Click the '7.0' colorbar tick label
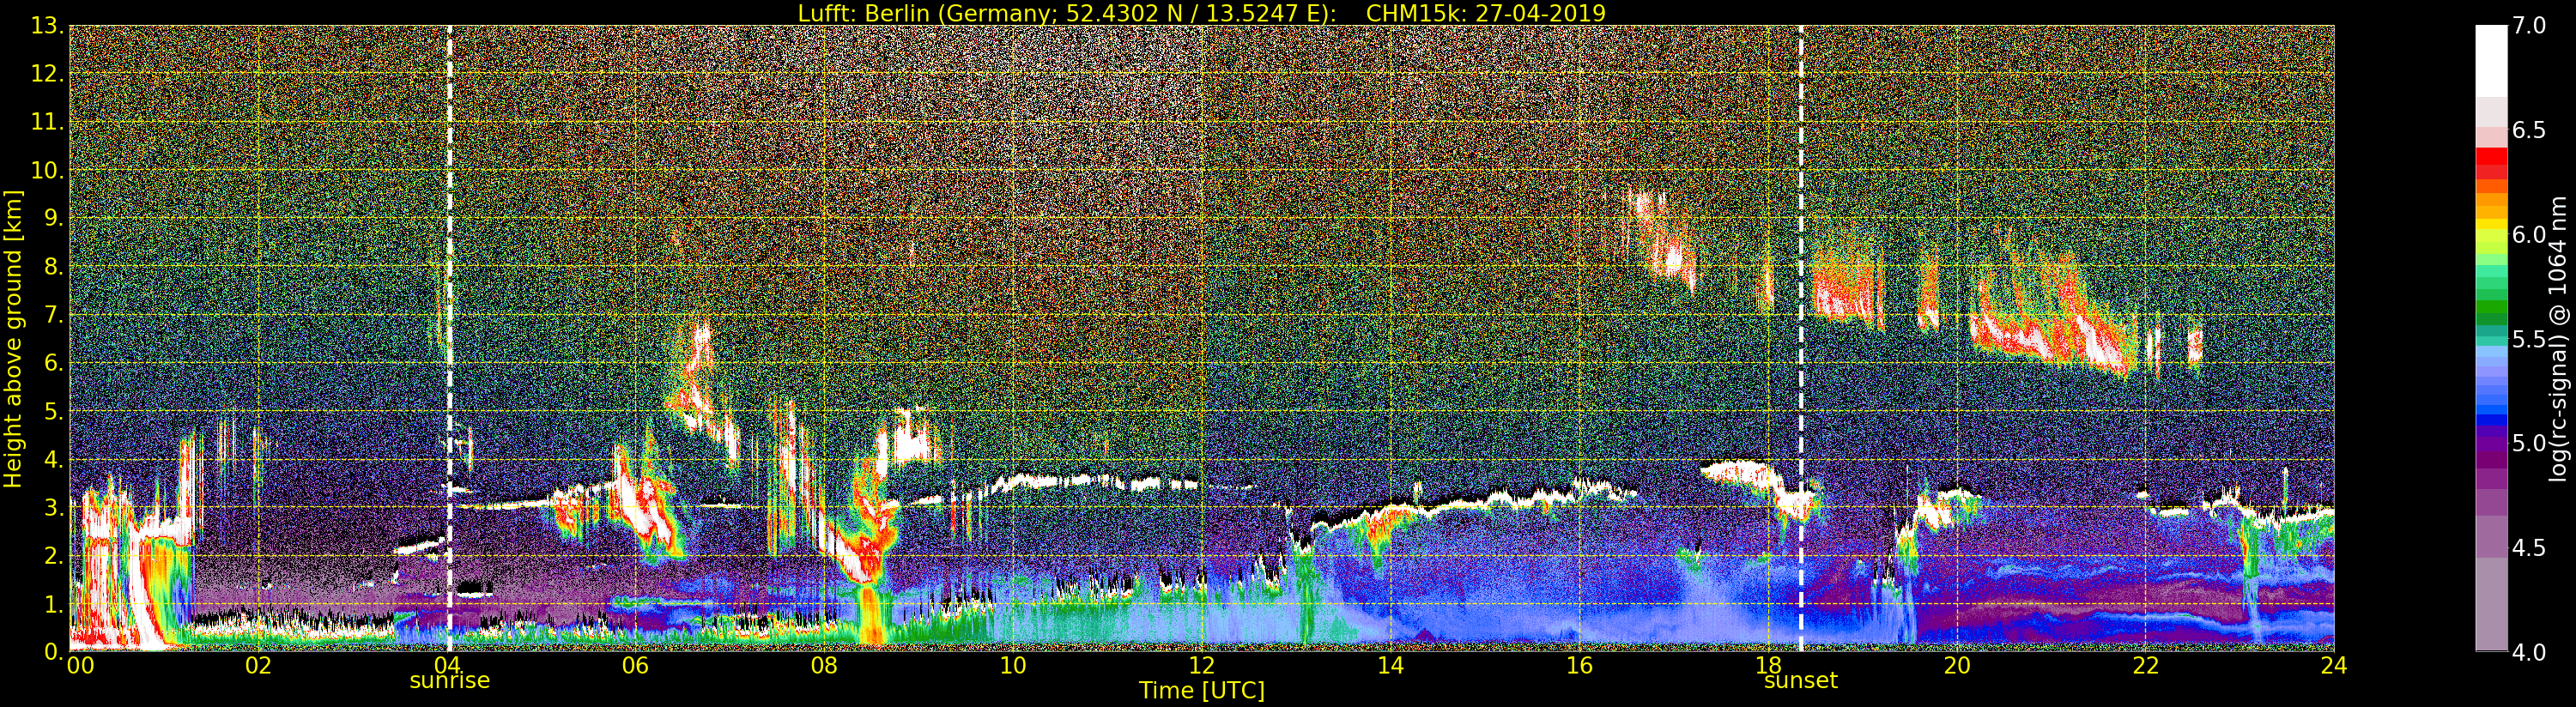 2529,26
